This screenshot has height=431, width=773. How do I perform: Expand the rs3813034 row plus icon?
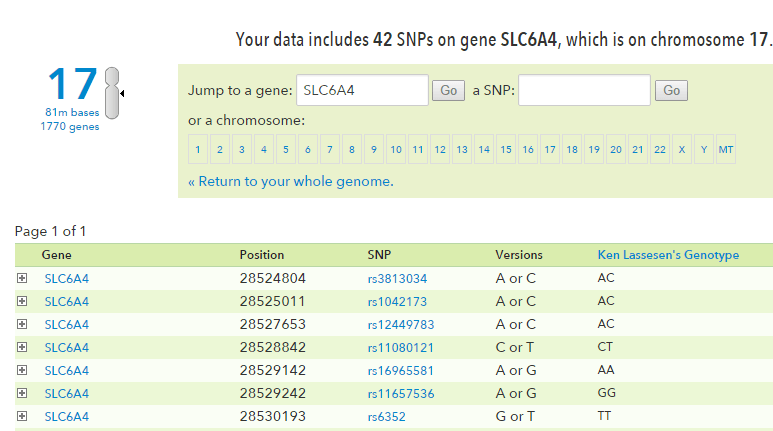(x=22, y=278)
